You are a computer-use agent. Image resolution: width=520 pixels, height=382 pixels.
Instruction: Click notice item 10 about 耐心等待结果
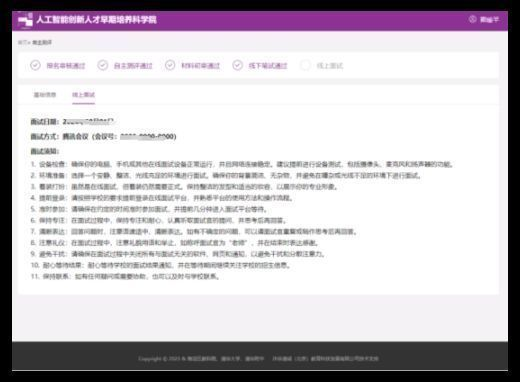coord(161,265)
